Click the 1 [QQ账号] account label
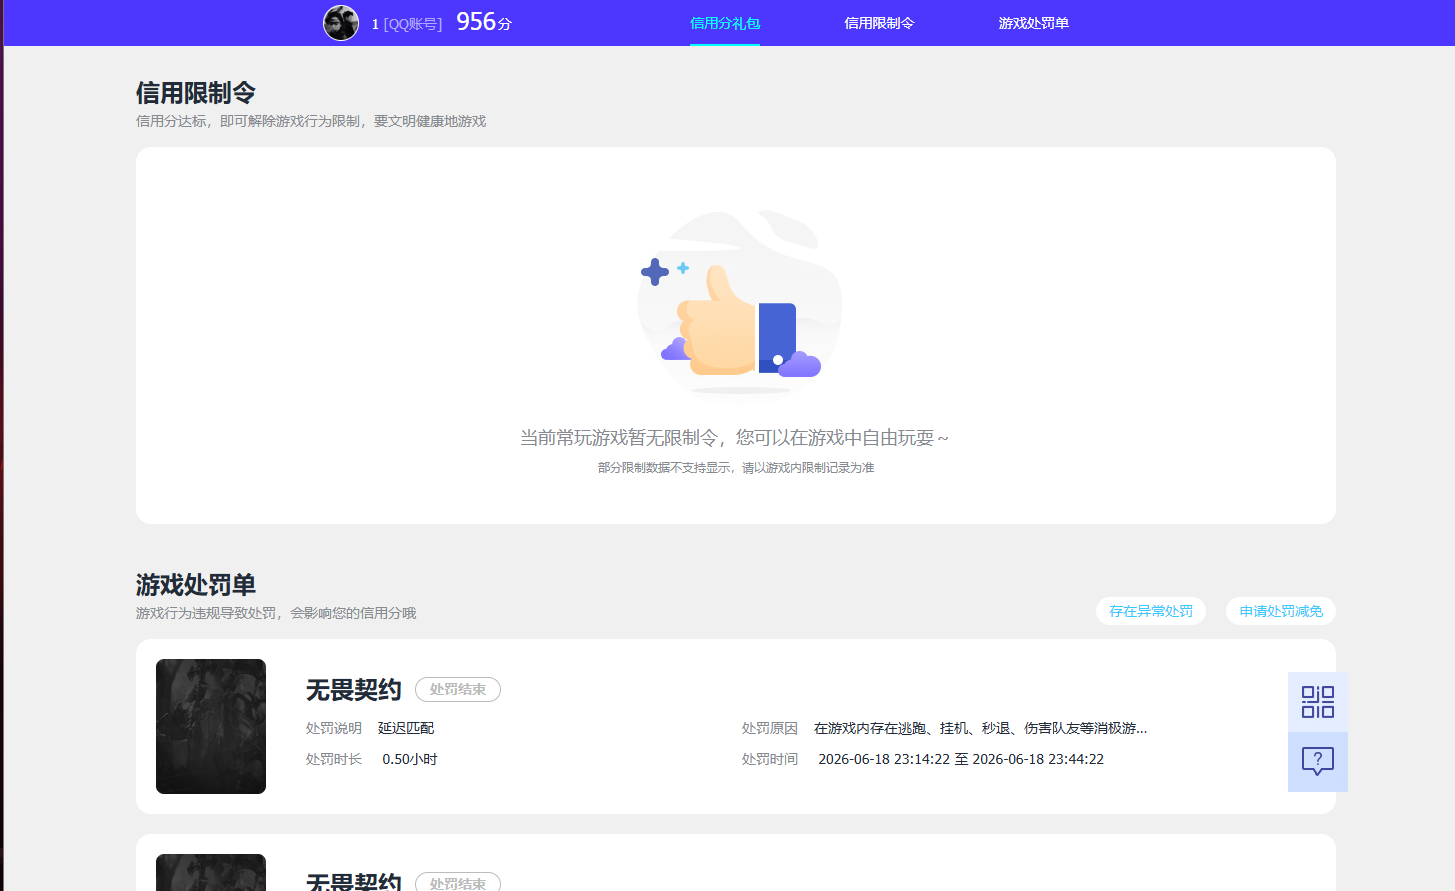This screenshot has width=1455, height=891. (x=407, y=24)
